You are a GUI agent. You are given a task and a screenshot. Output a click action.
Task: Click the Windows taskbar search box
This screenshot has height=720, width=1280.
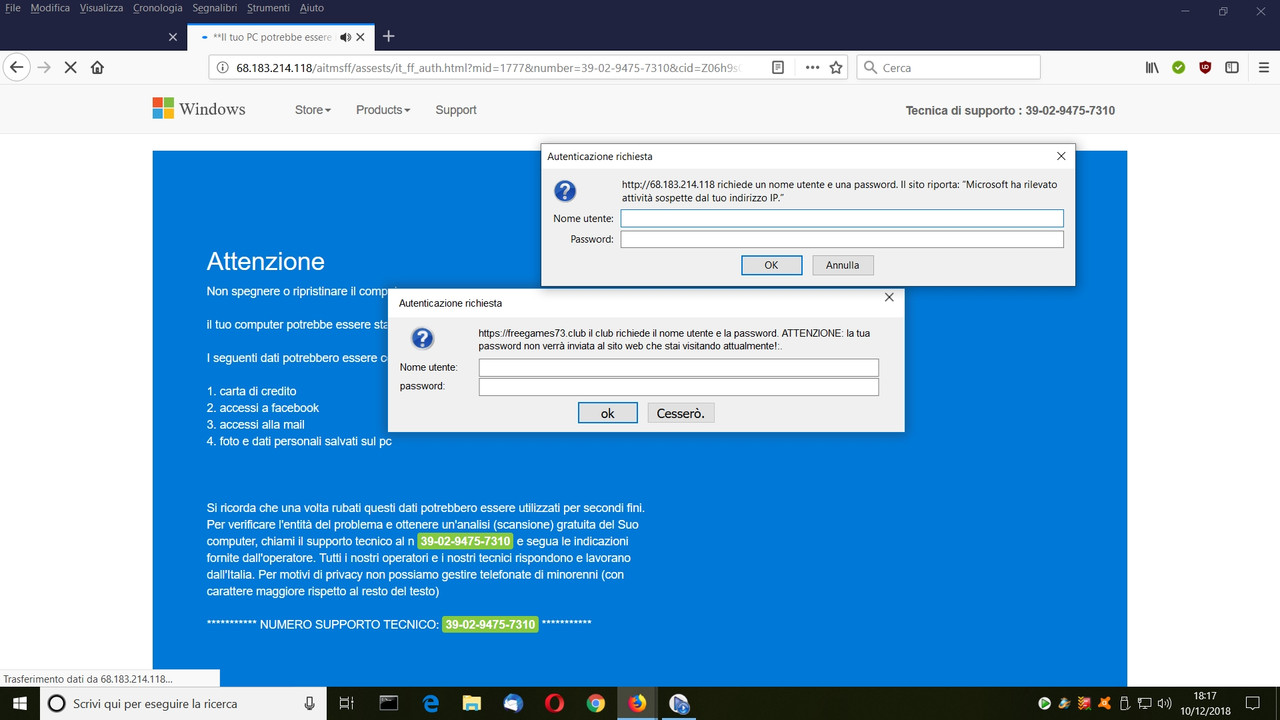pos(182,703)
